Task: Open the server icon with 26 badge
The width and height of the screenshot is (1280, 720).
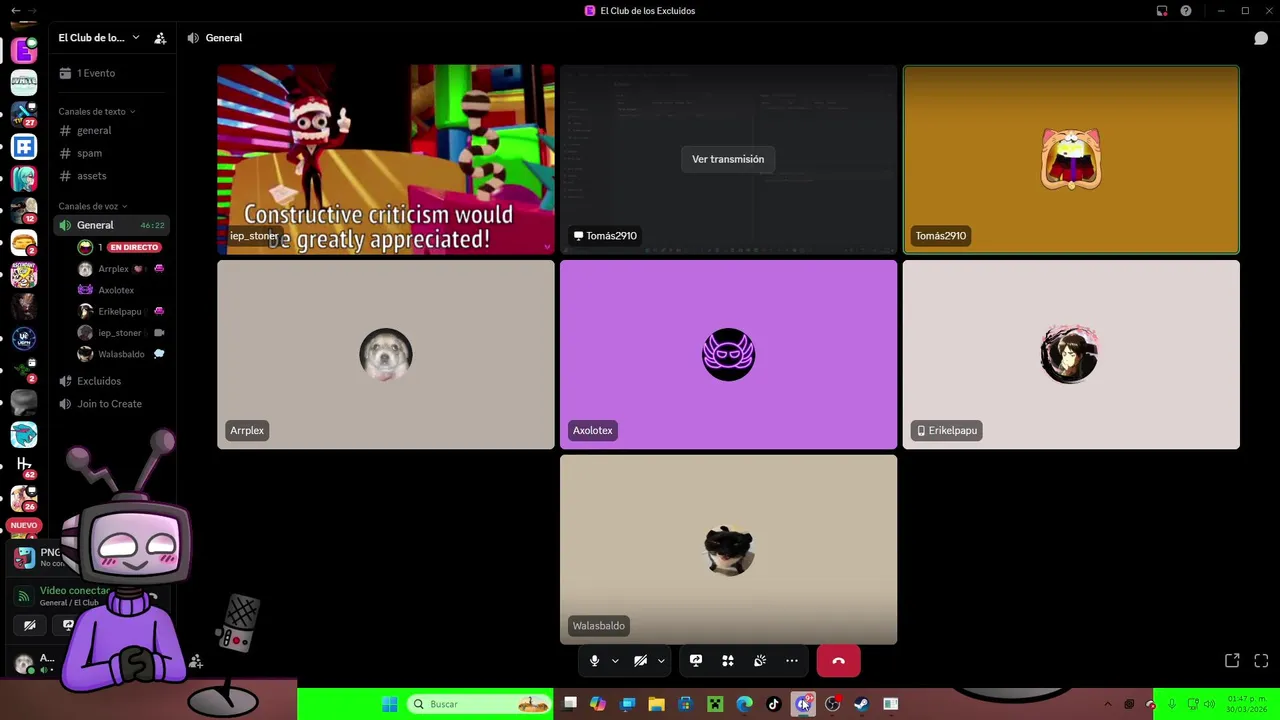Action: 24,498
